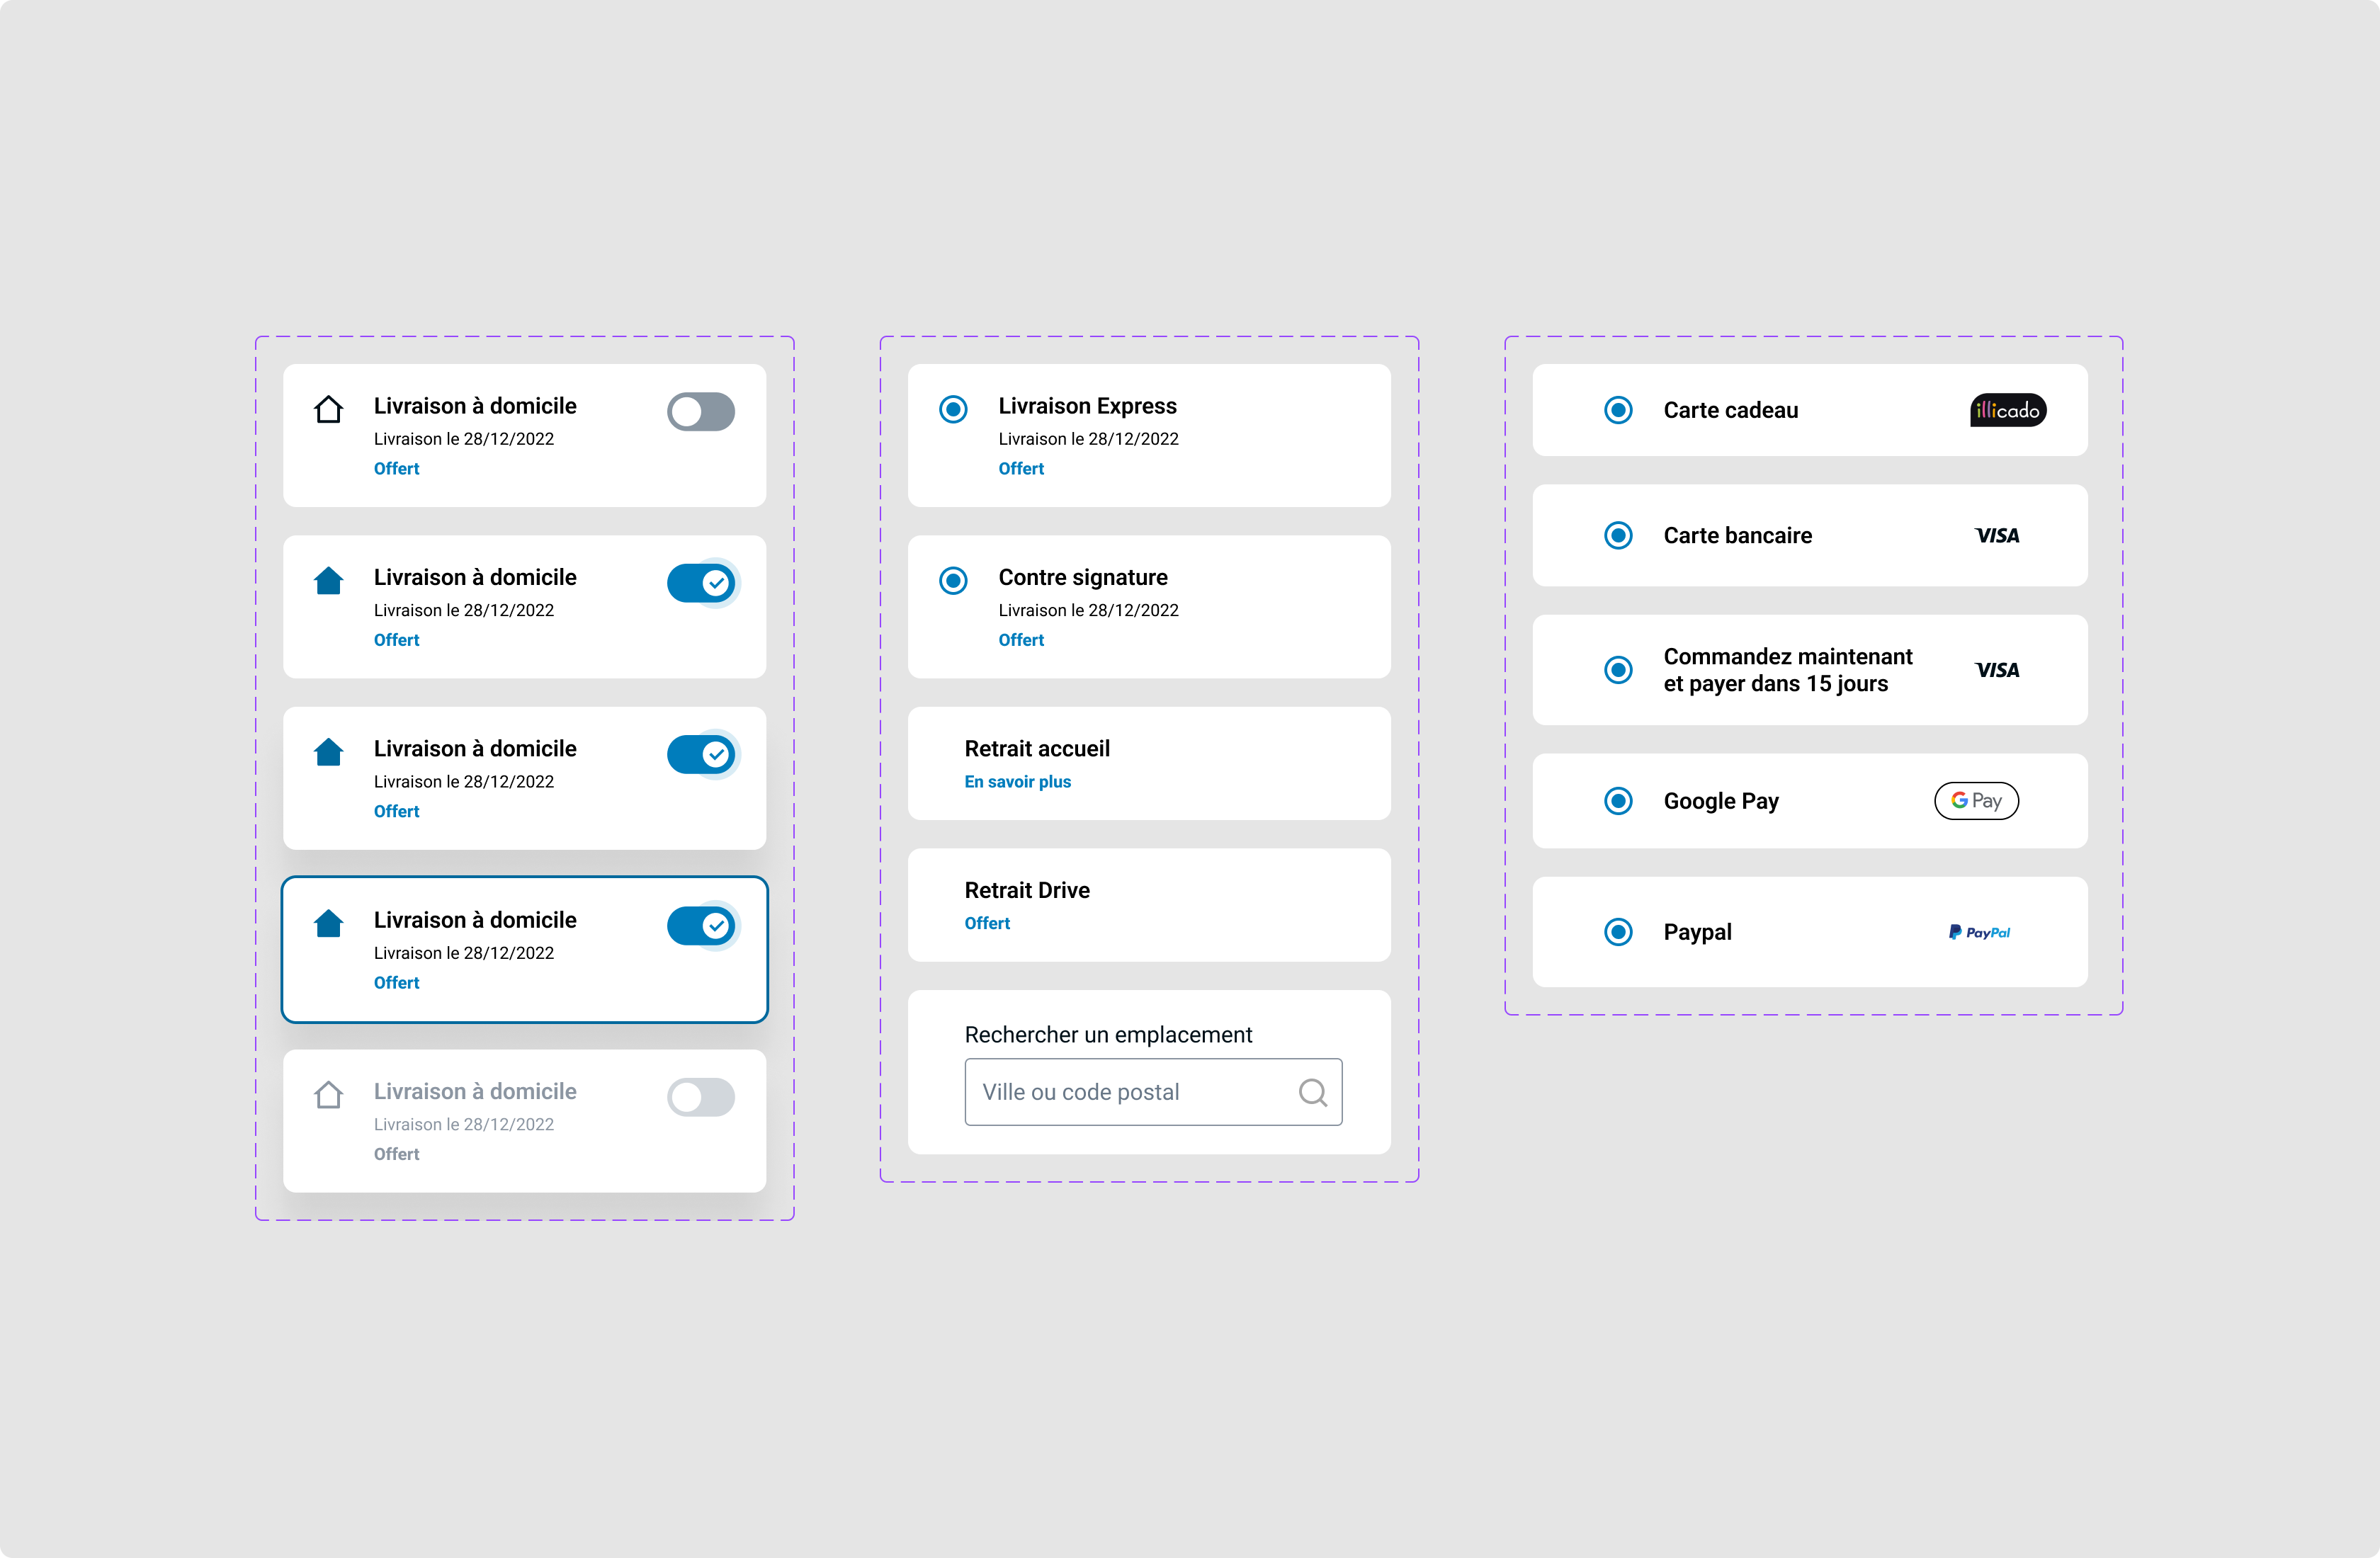Pick the Paypal radio button
Image resolution: width=2380 pixels, height=1558 pixels.
click(1618, 932)
